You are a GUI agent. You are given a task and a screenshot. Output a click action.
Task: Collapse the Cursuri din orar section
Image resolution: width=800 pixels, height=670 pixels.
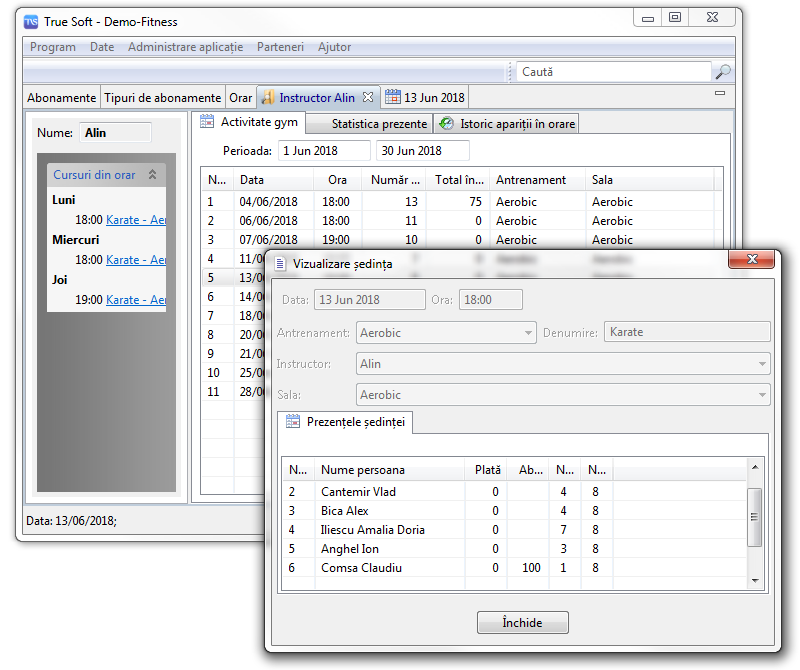[x=152, y=175]
